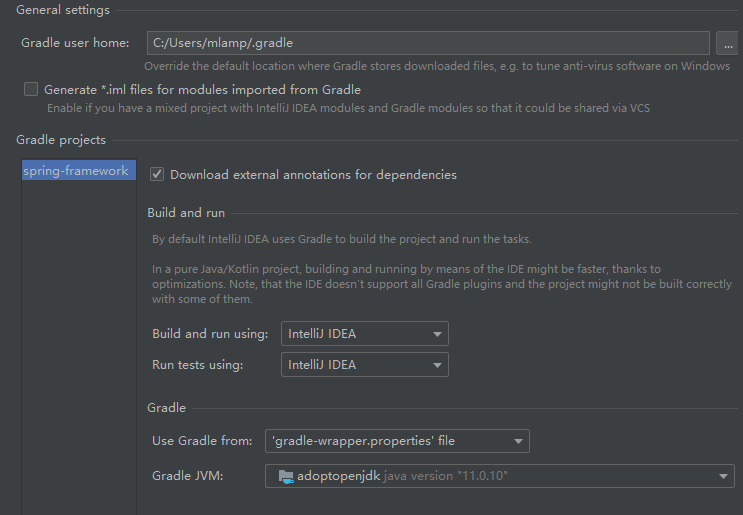The height and width of the screenshot is (515, 743).
Task: Click the adoptopenjdk folder icon in Gradle JVM
Action: [x=286, y=477]
